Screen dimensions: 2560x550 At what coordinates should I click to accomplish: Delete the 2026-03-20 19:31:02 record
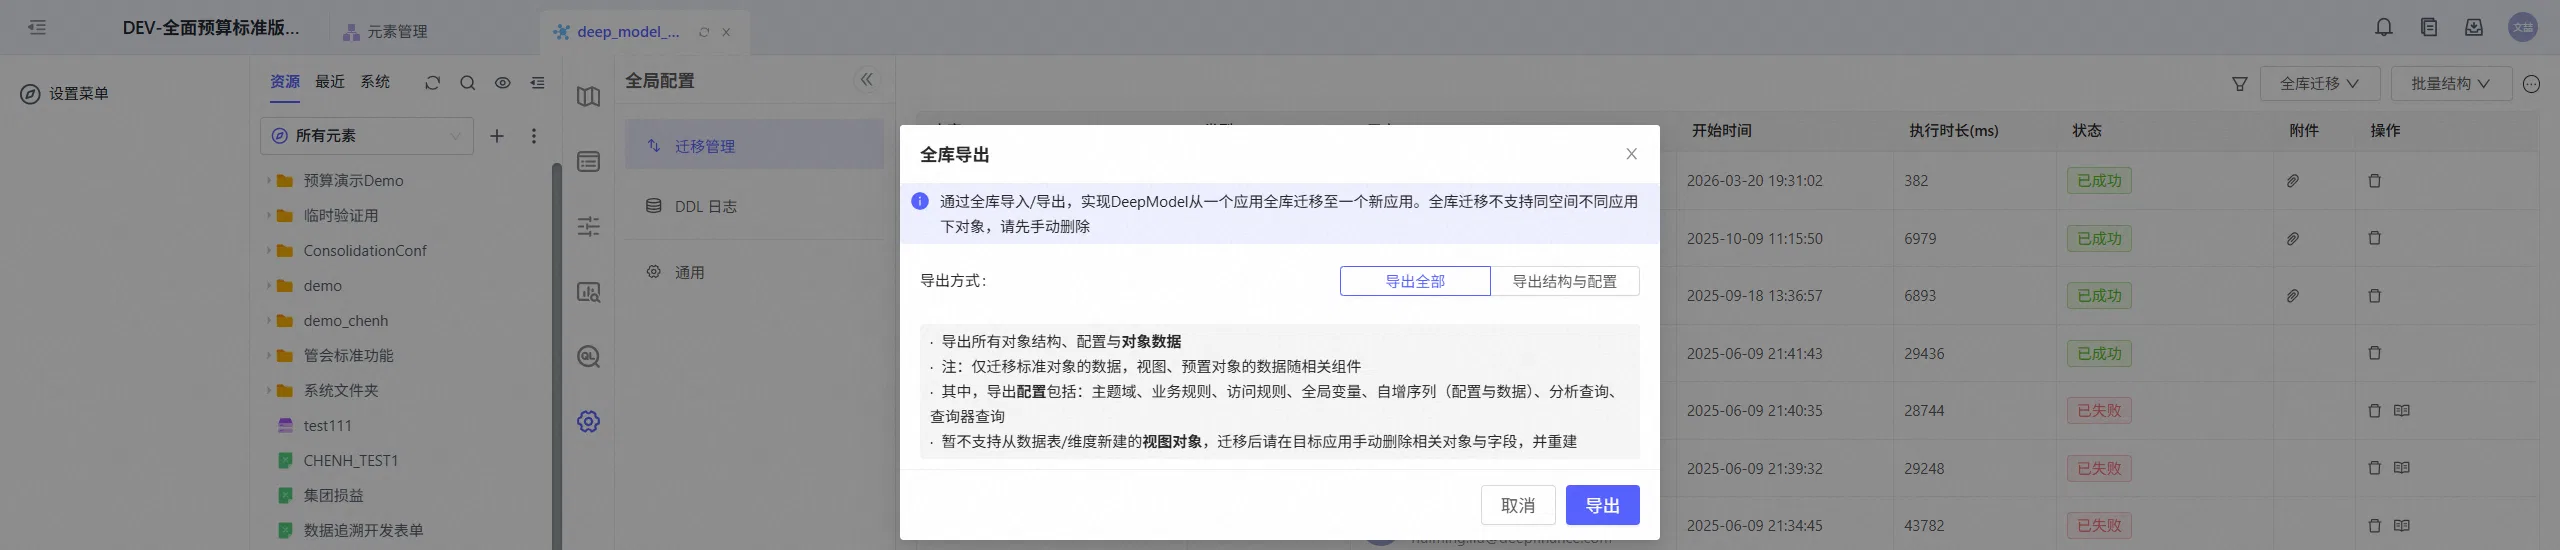pyautogui.click(x=2374, y=181)
